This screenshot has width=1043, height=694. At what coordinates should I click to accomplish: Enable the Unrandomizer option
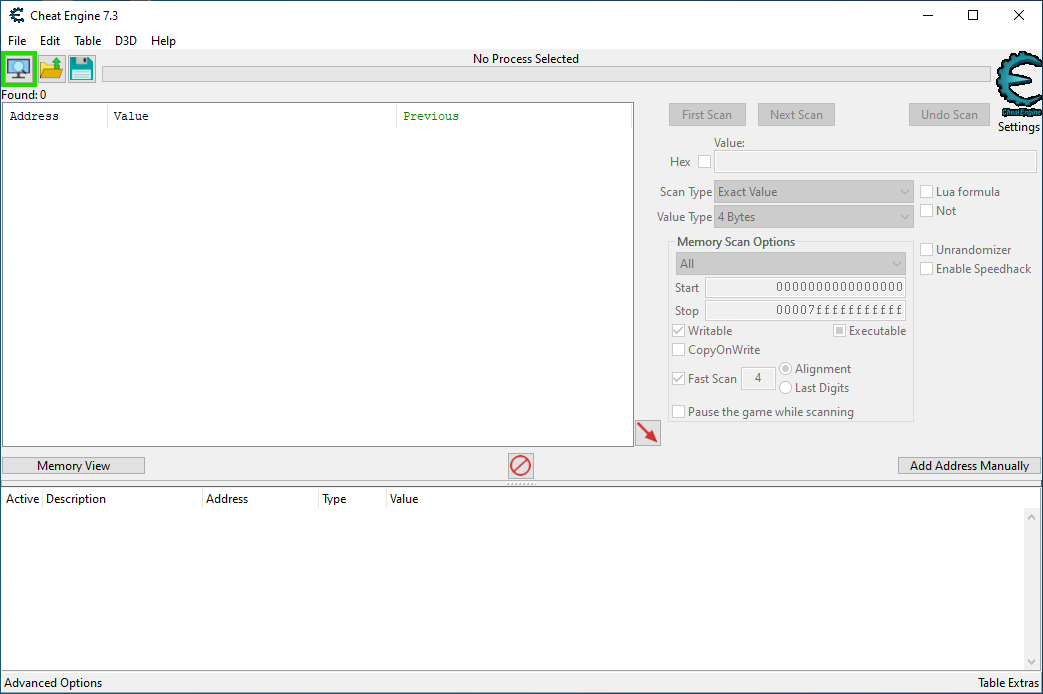tap(927, 250)
